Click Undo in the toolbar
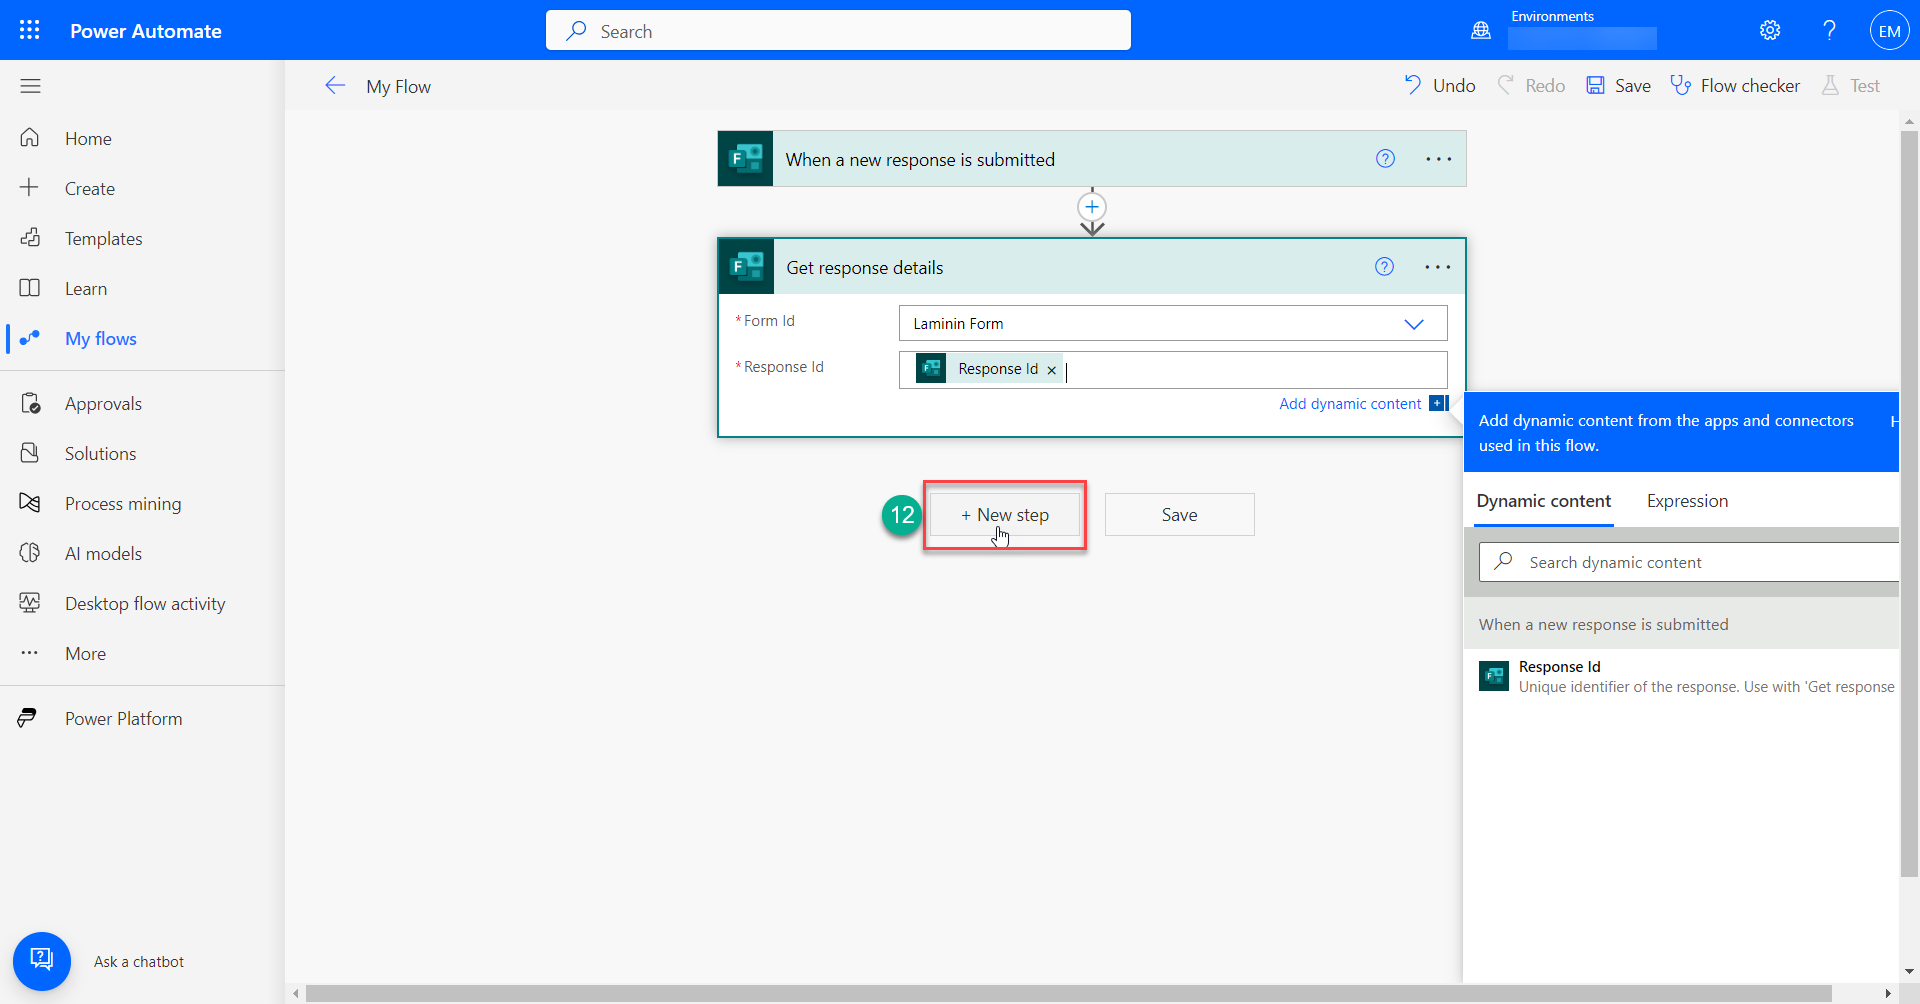The width and height of the screenshot is (1920, 1004). pyautogui.click(x=1439, y=86)
